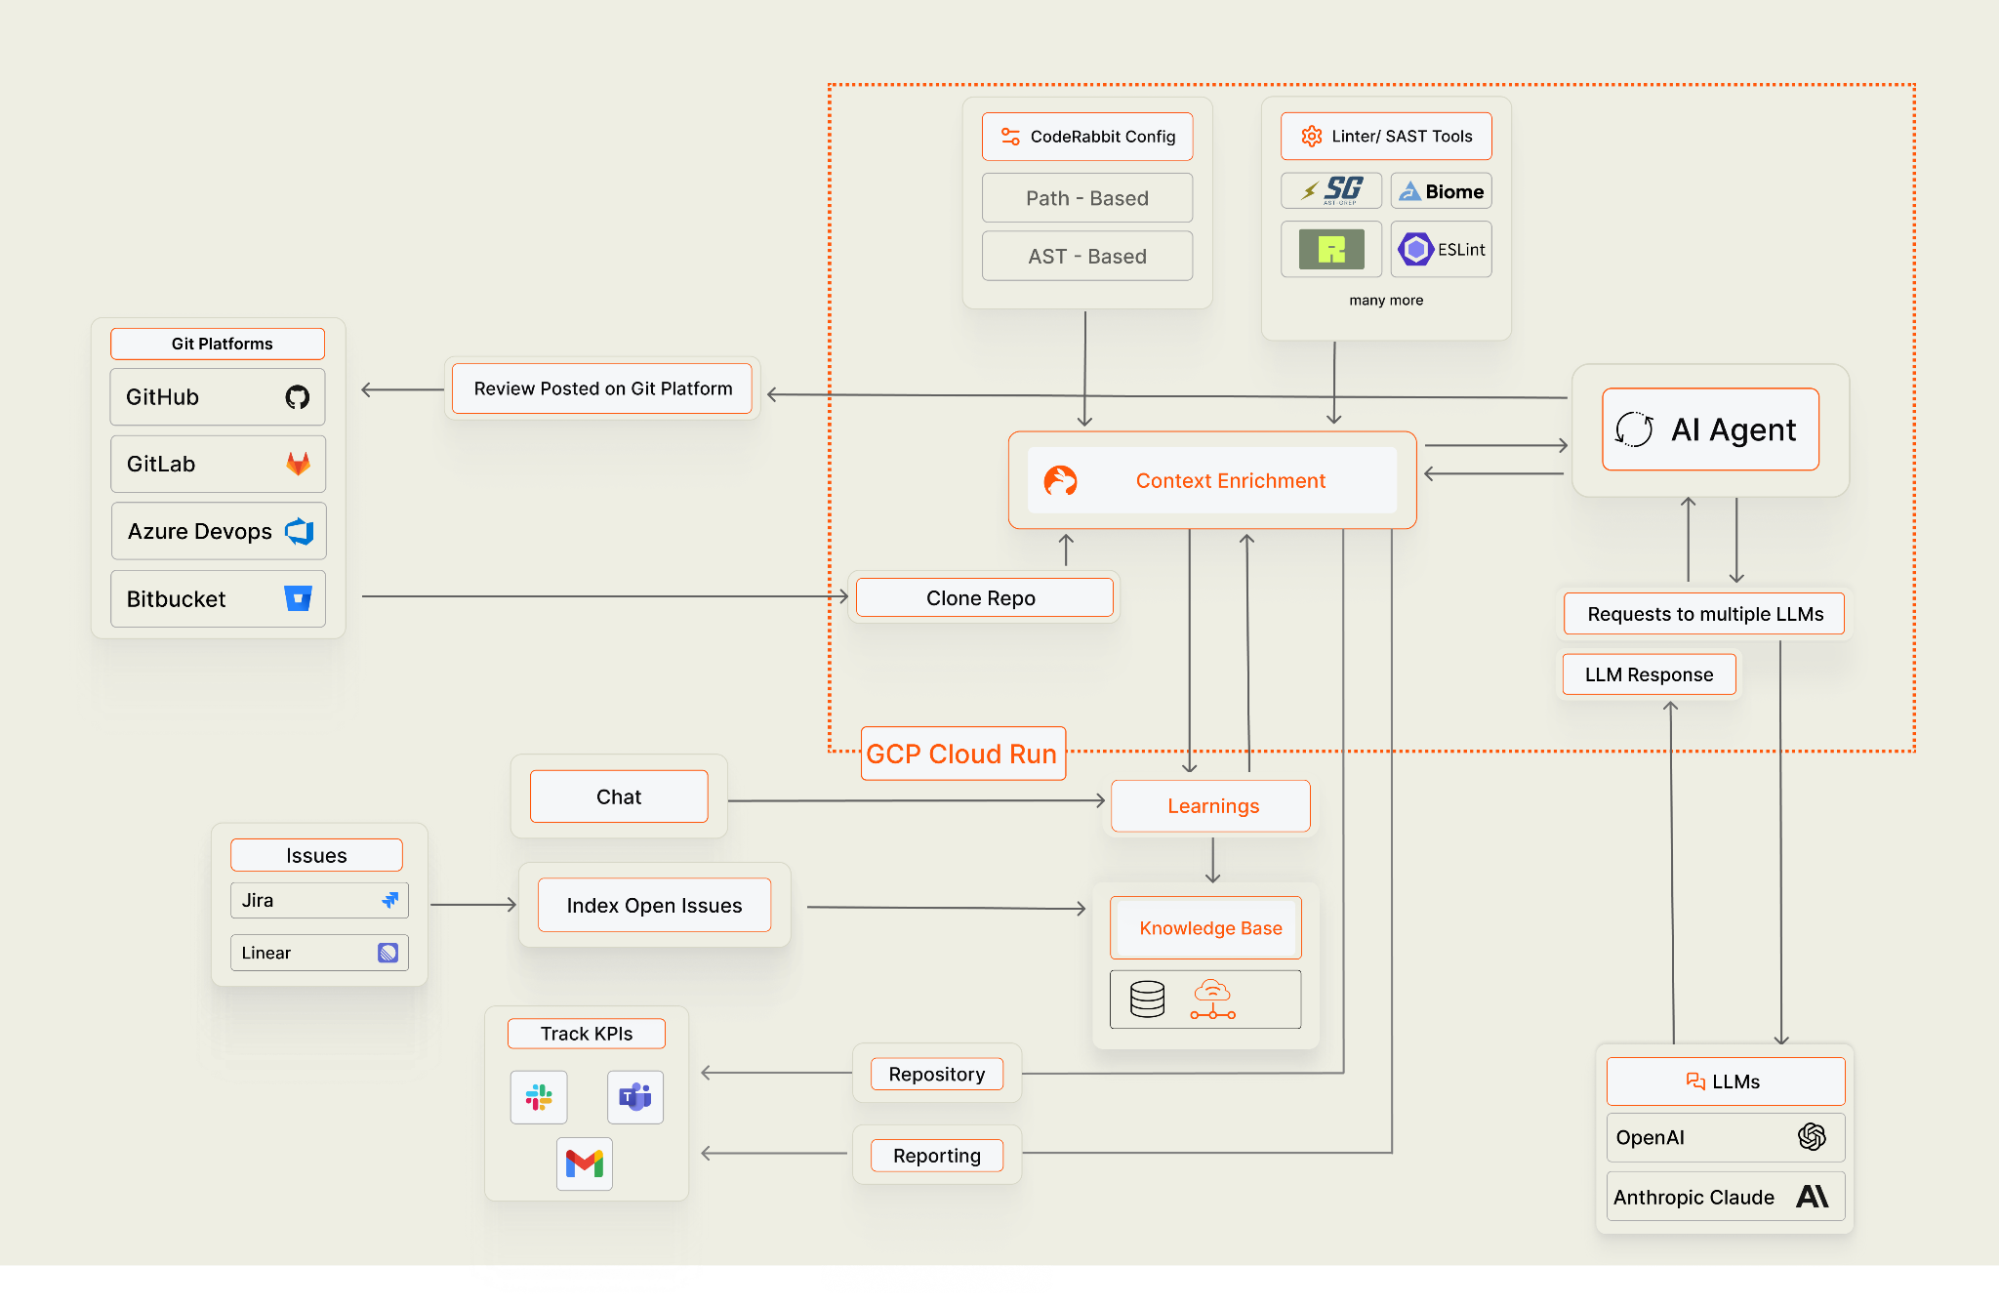The height and width of the screenshot is (1310, 1999).
Task: Click the database cylinder icon under Knowledge Base
Action: click(x=1147, y=999)
